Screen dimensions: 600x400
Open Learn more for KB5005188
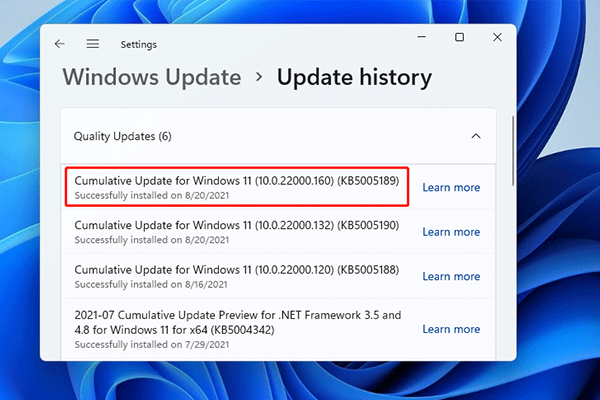(451, 276)
